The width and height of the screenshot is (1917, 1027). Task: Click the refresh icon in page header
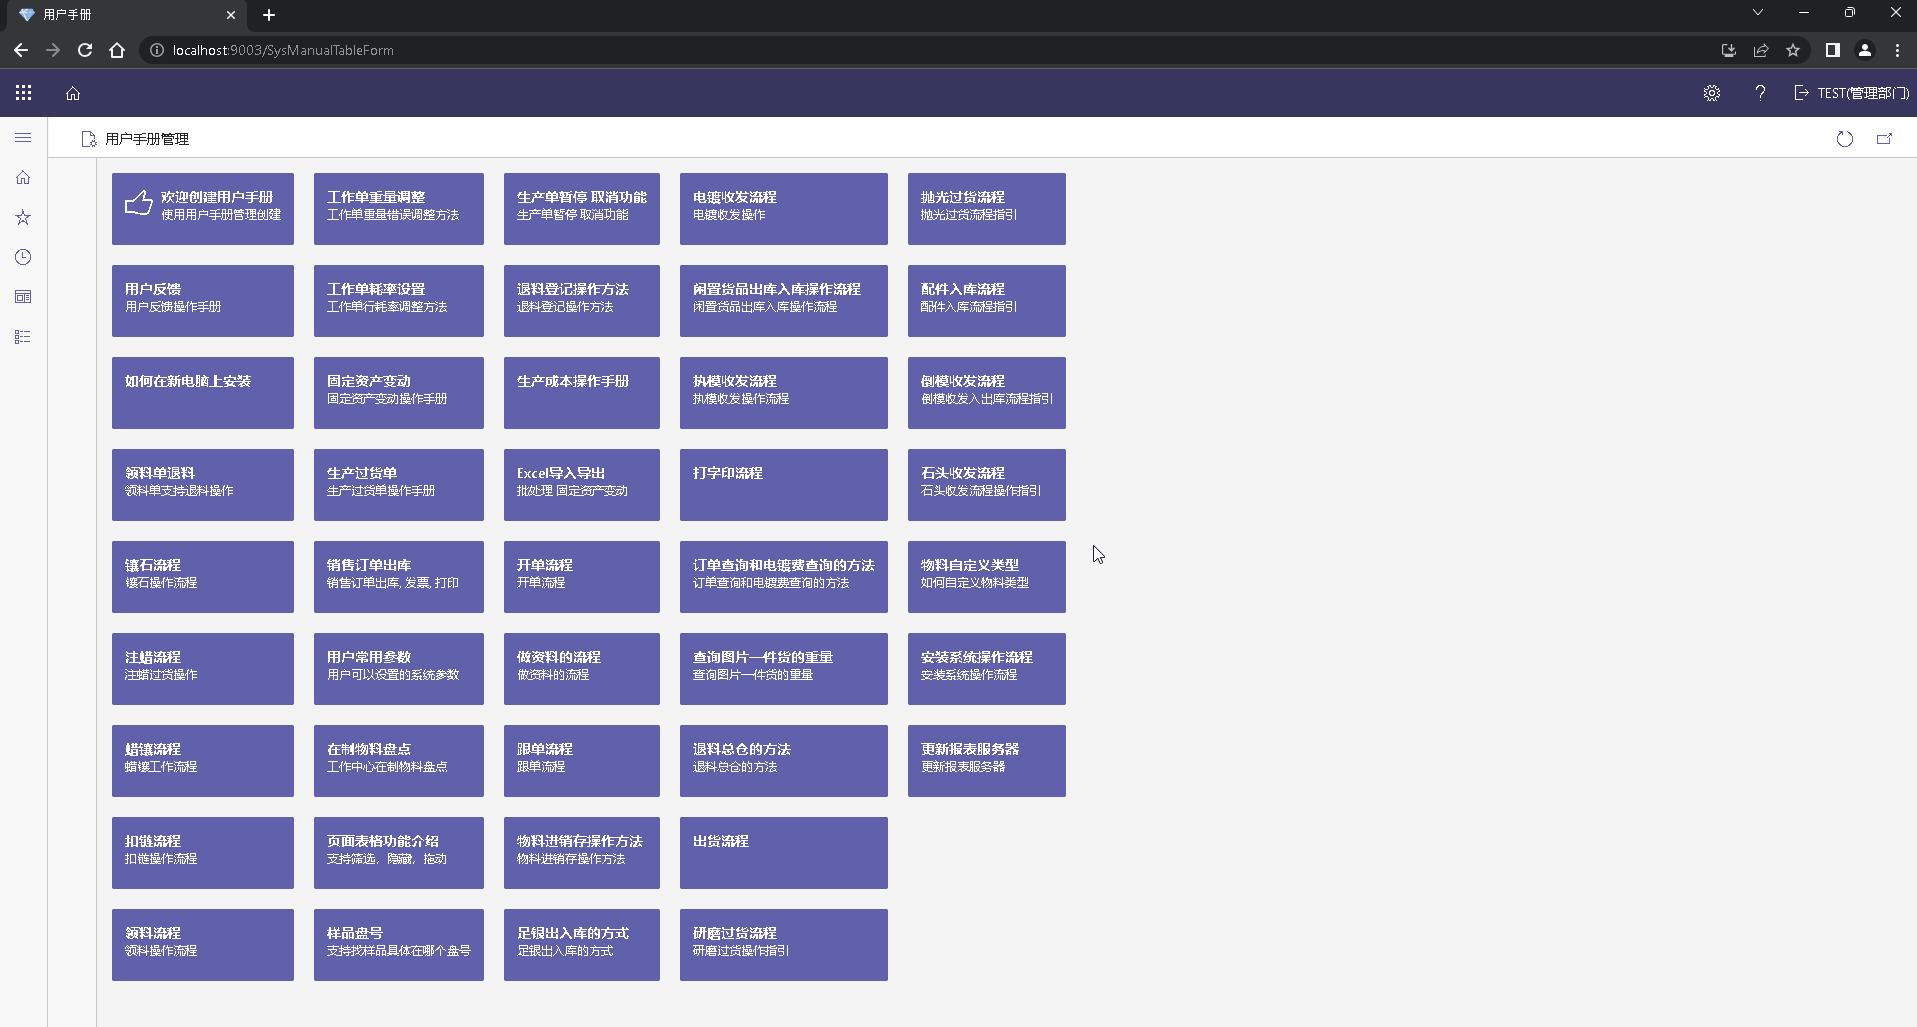1844,139
